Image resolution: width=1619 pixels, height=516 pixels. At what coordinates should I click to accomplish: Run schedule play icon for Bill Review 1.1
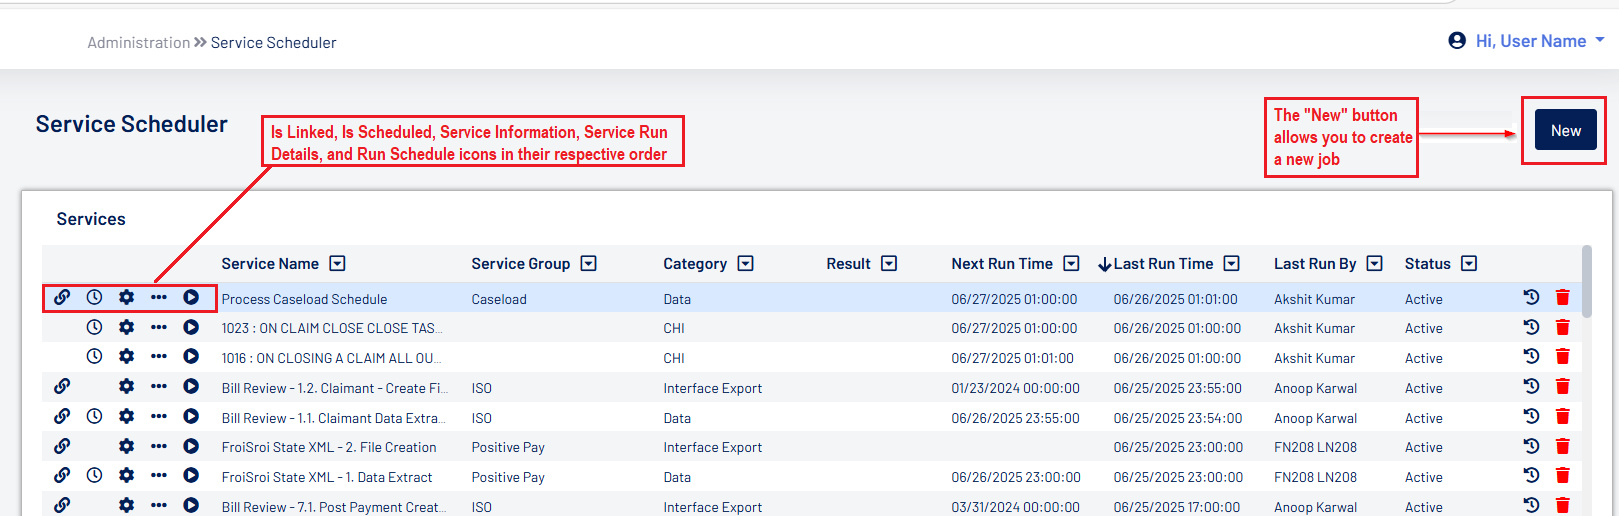point(191,416)
